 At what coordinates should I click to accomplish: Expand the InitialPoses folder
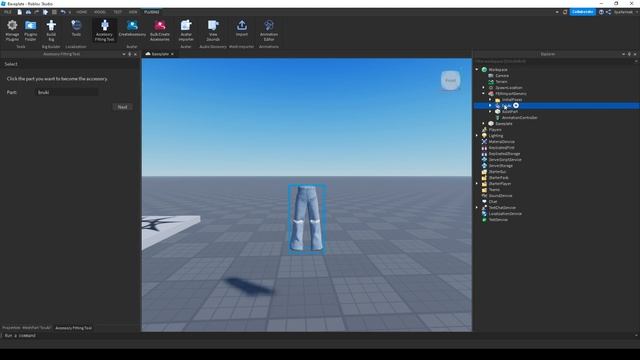click(x=490, y=100)
